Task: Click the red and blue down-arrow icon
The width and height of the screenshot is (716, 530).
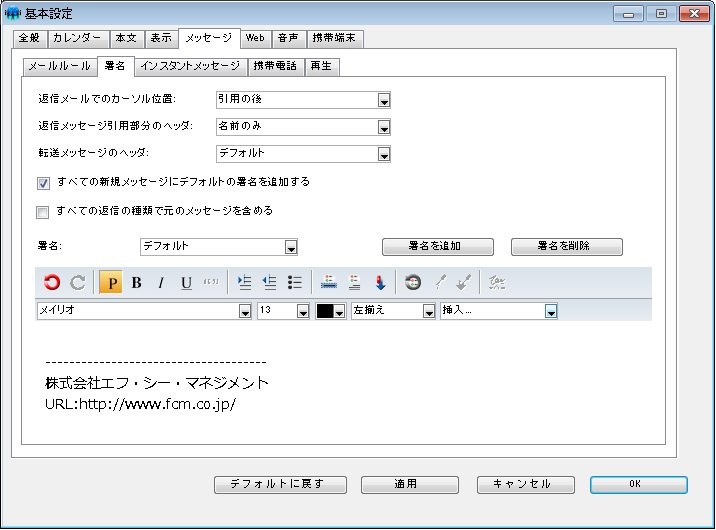Action: 380,283
